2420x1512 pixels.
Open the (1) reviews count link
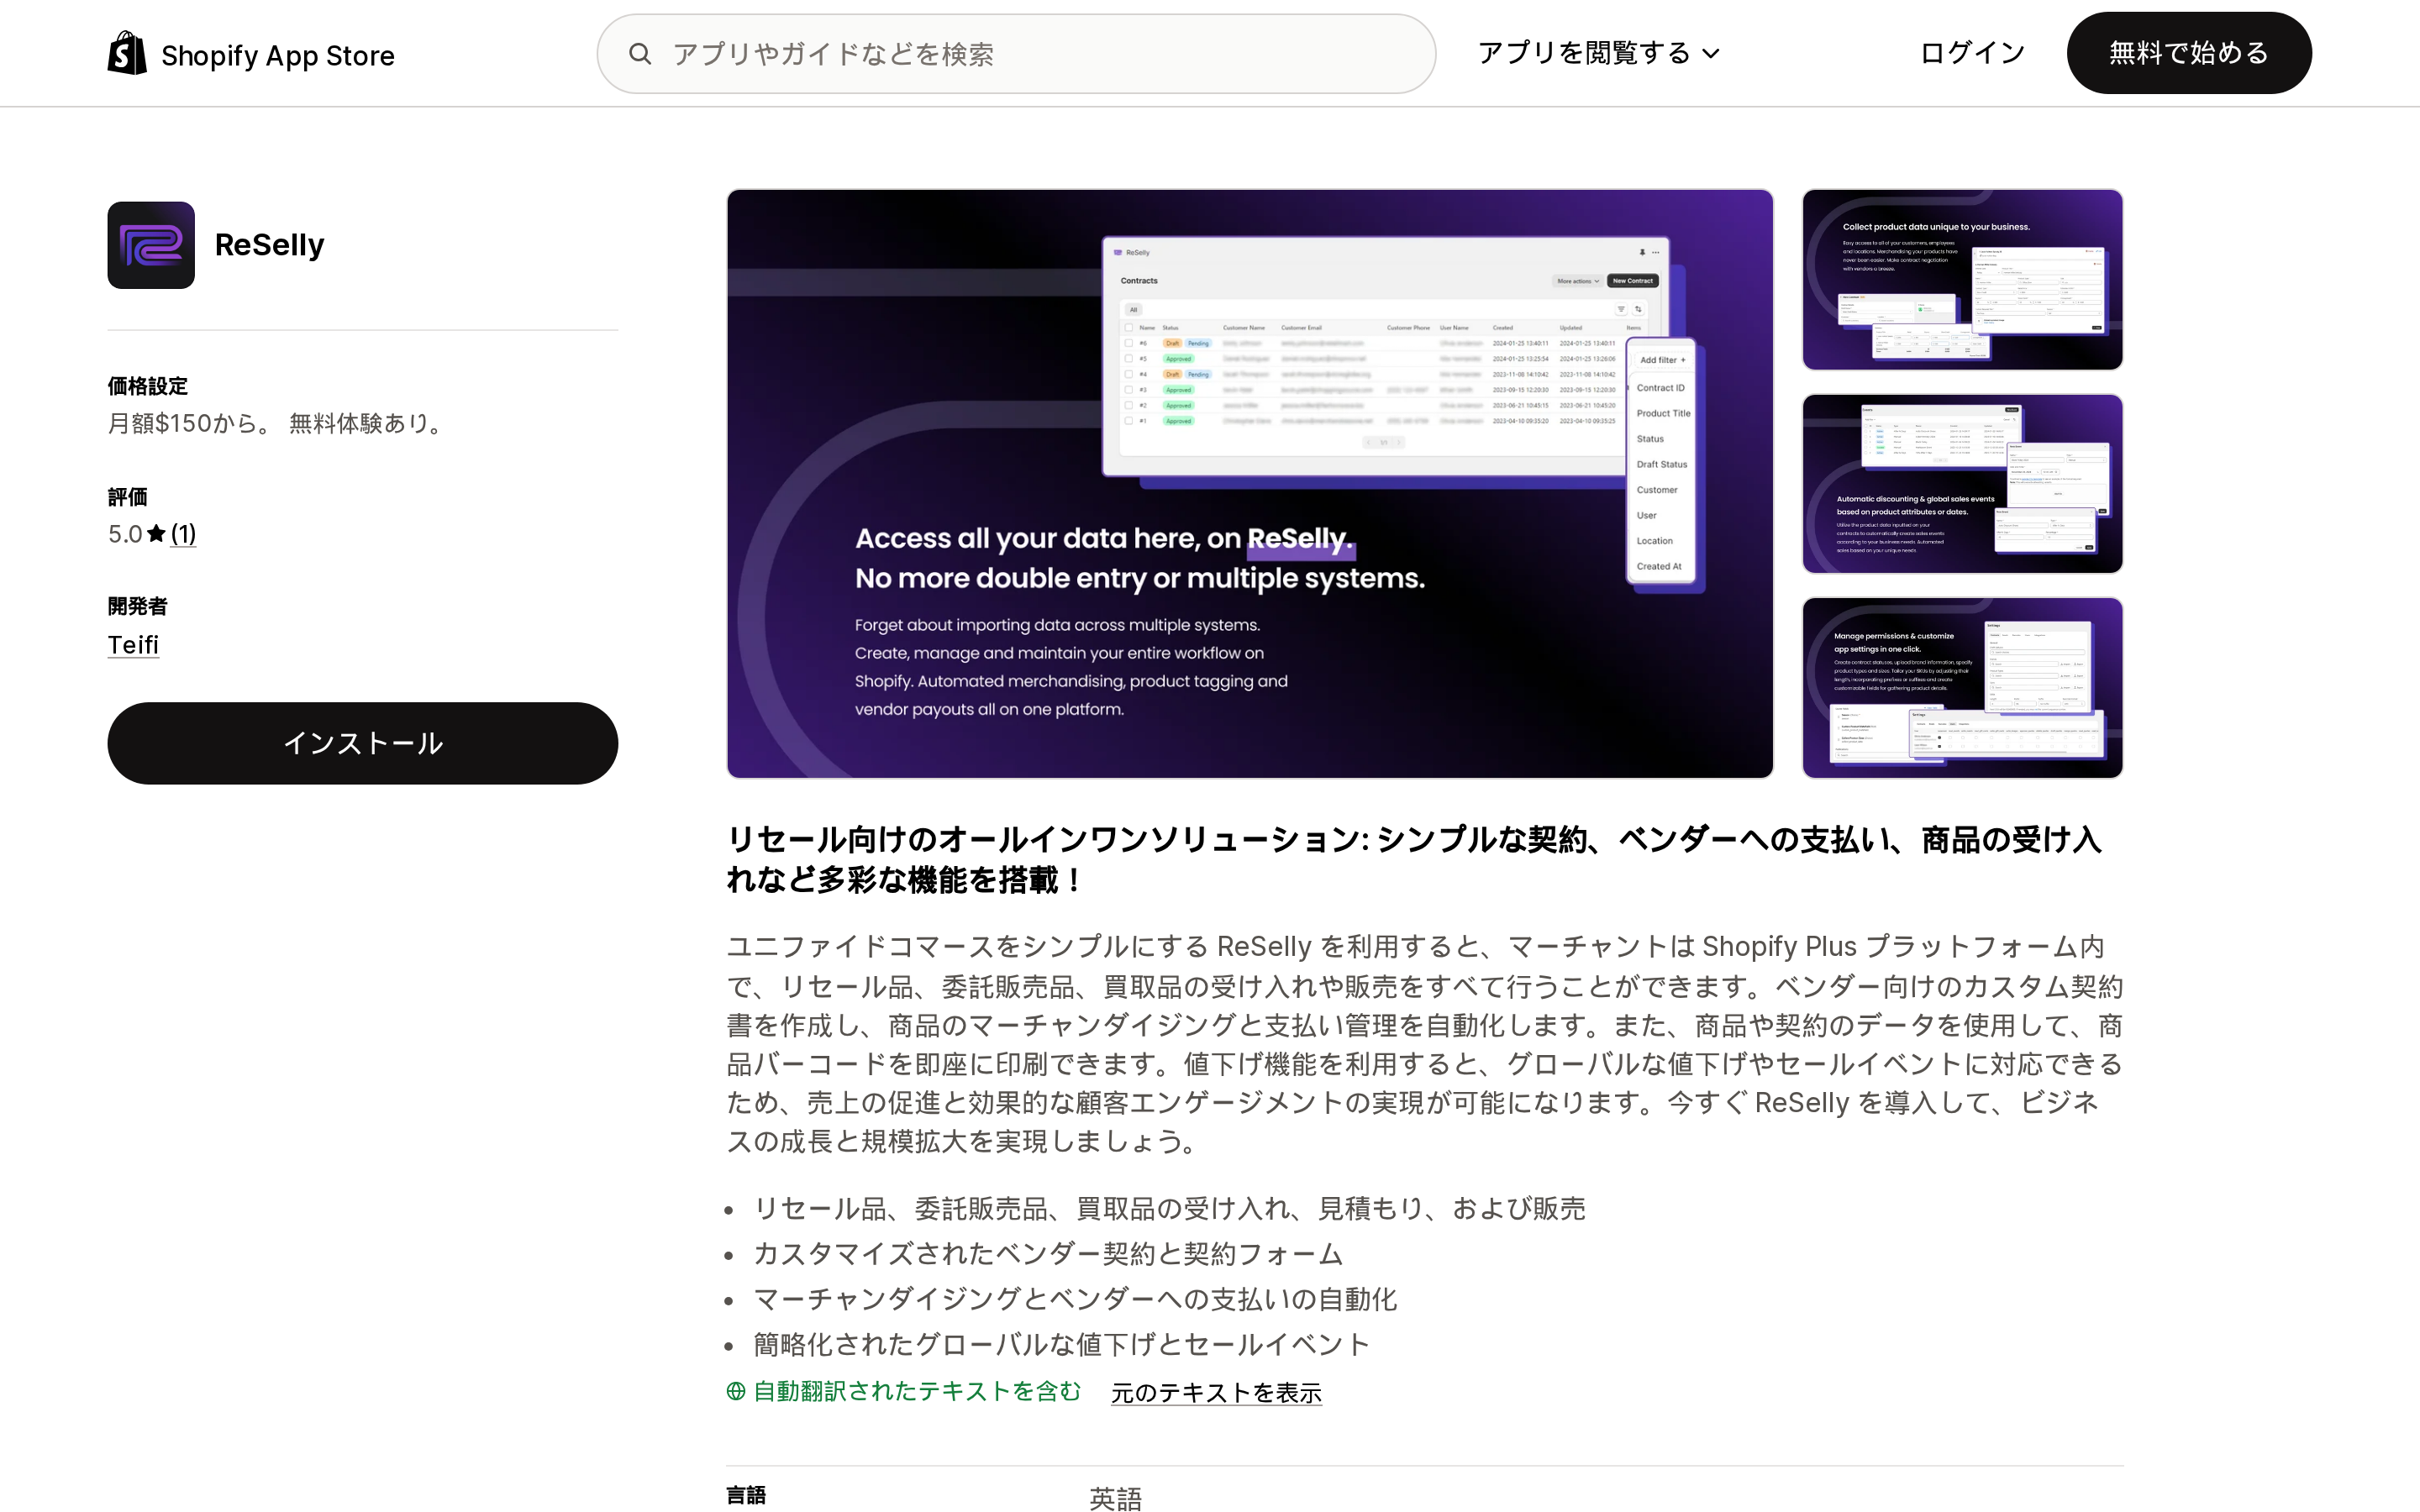pos(183,534)
